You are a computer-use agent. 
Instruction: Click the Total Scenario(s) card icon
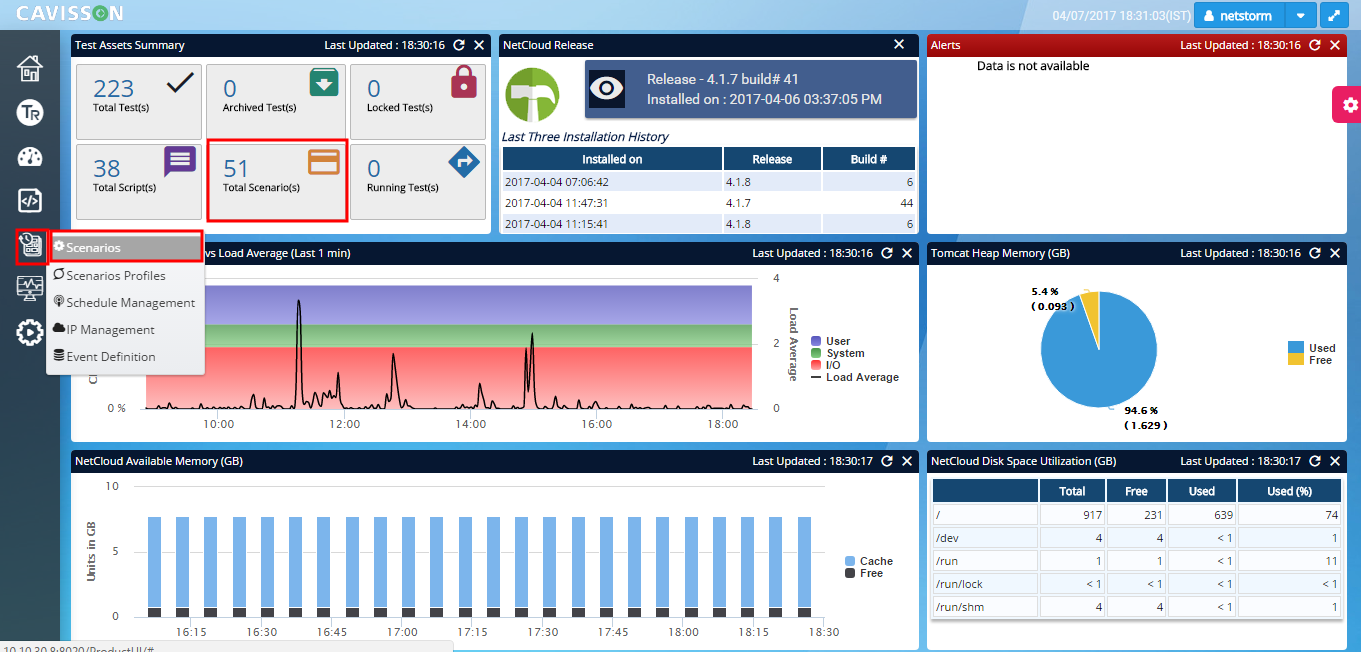click(x=323, y=162)
